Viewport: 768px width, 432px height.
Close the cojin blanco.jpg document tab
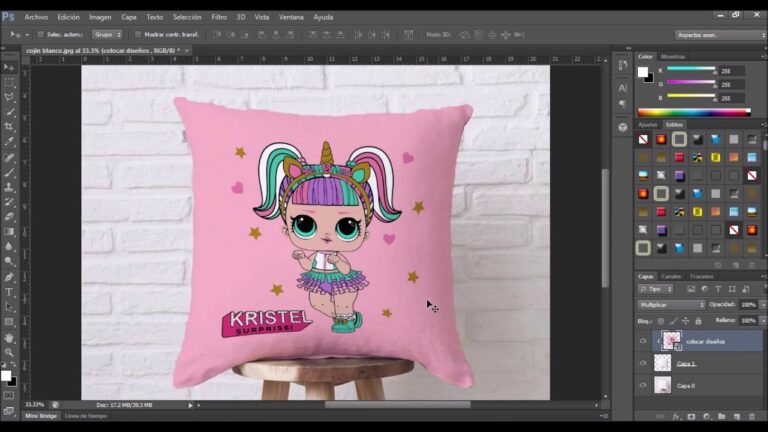click(x=187, y=50)
